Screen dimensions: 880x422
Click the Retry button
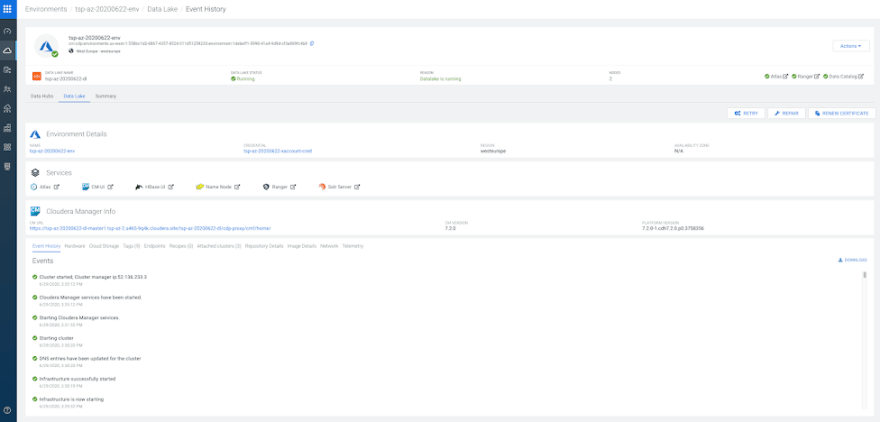point(746,113)
